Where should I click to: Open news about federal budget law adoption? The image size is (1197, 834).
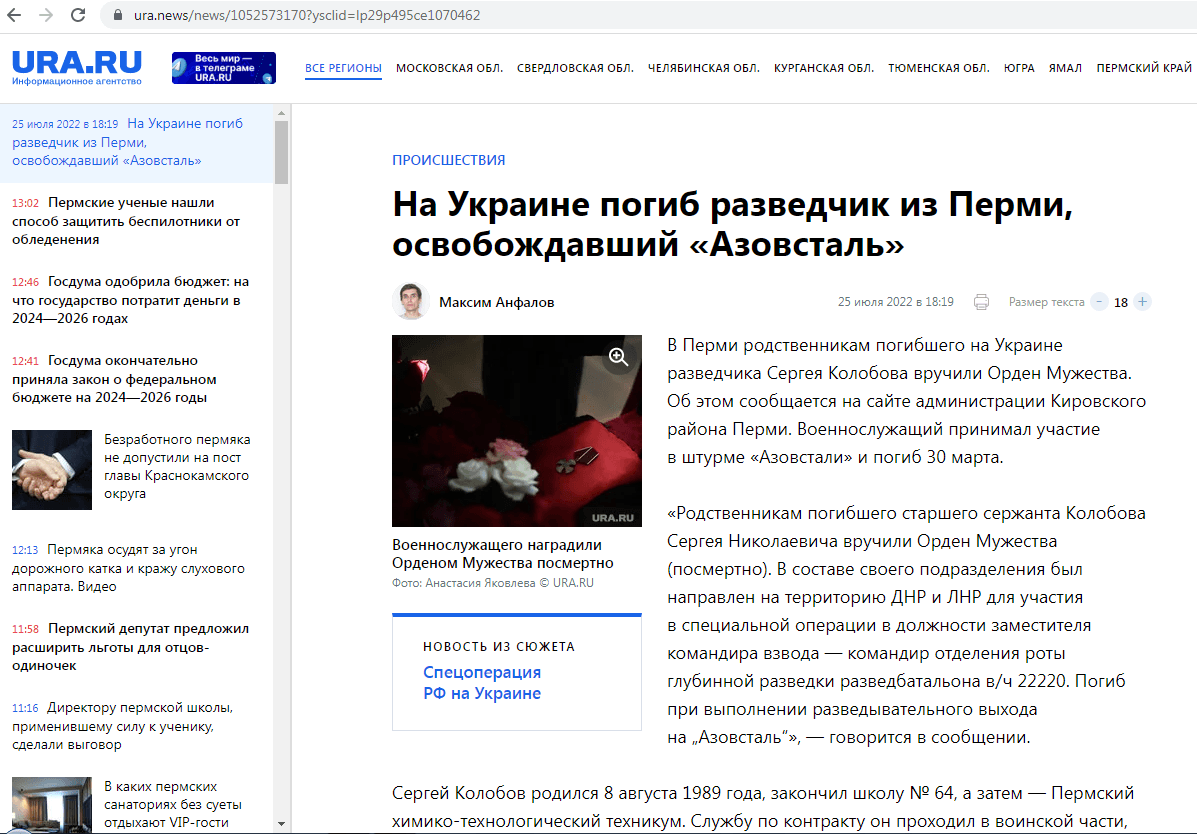115,379
